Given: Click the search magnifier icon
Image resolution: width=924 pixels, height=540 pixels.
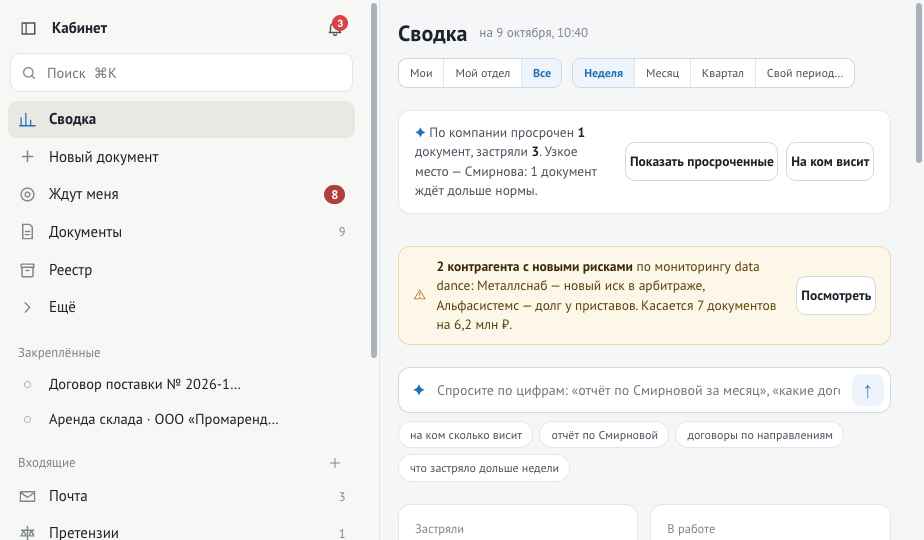Looking at the screenshot, I should (x=28, y=73).
